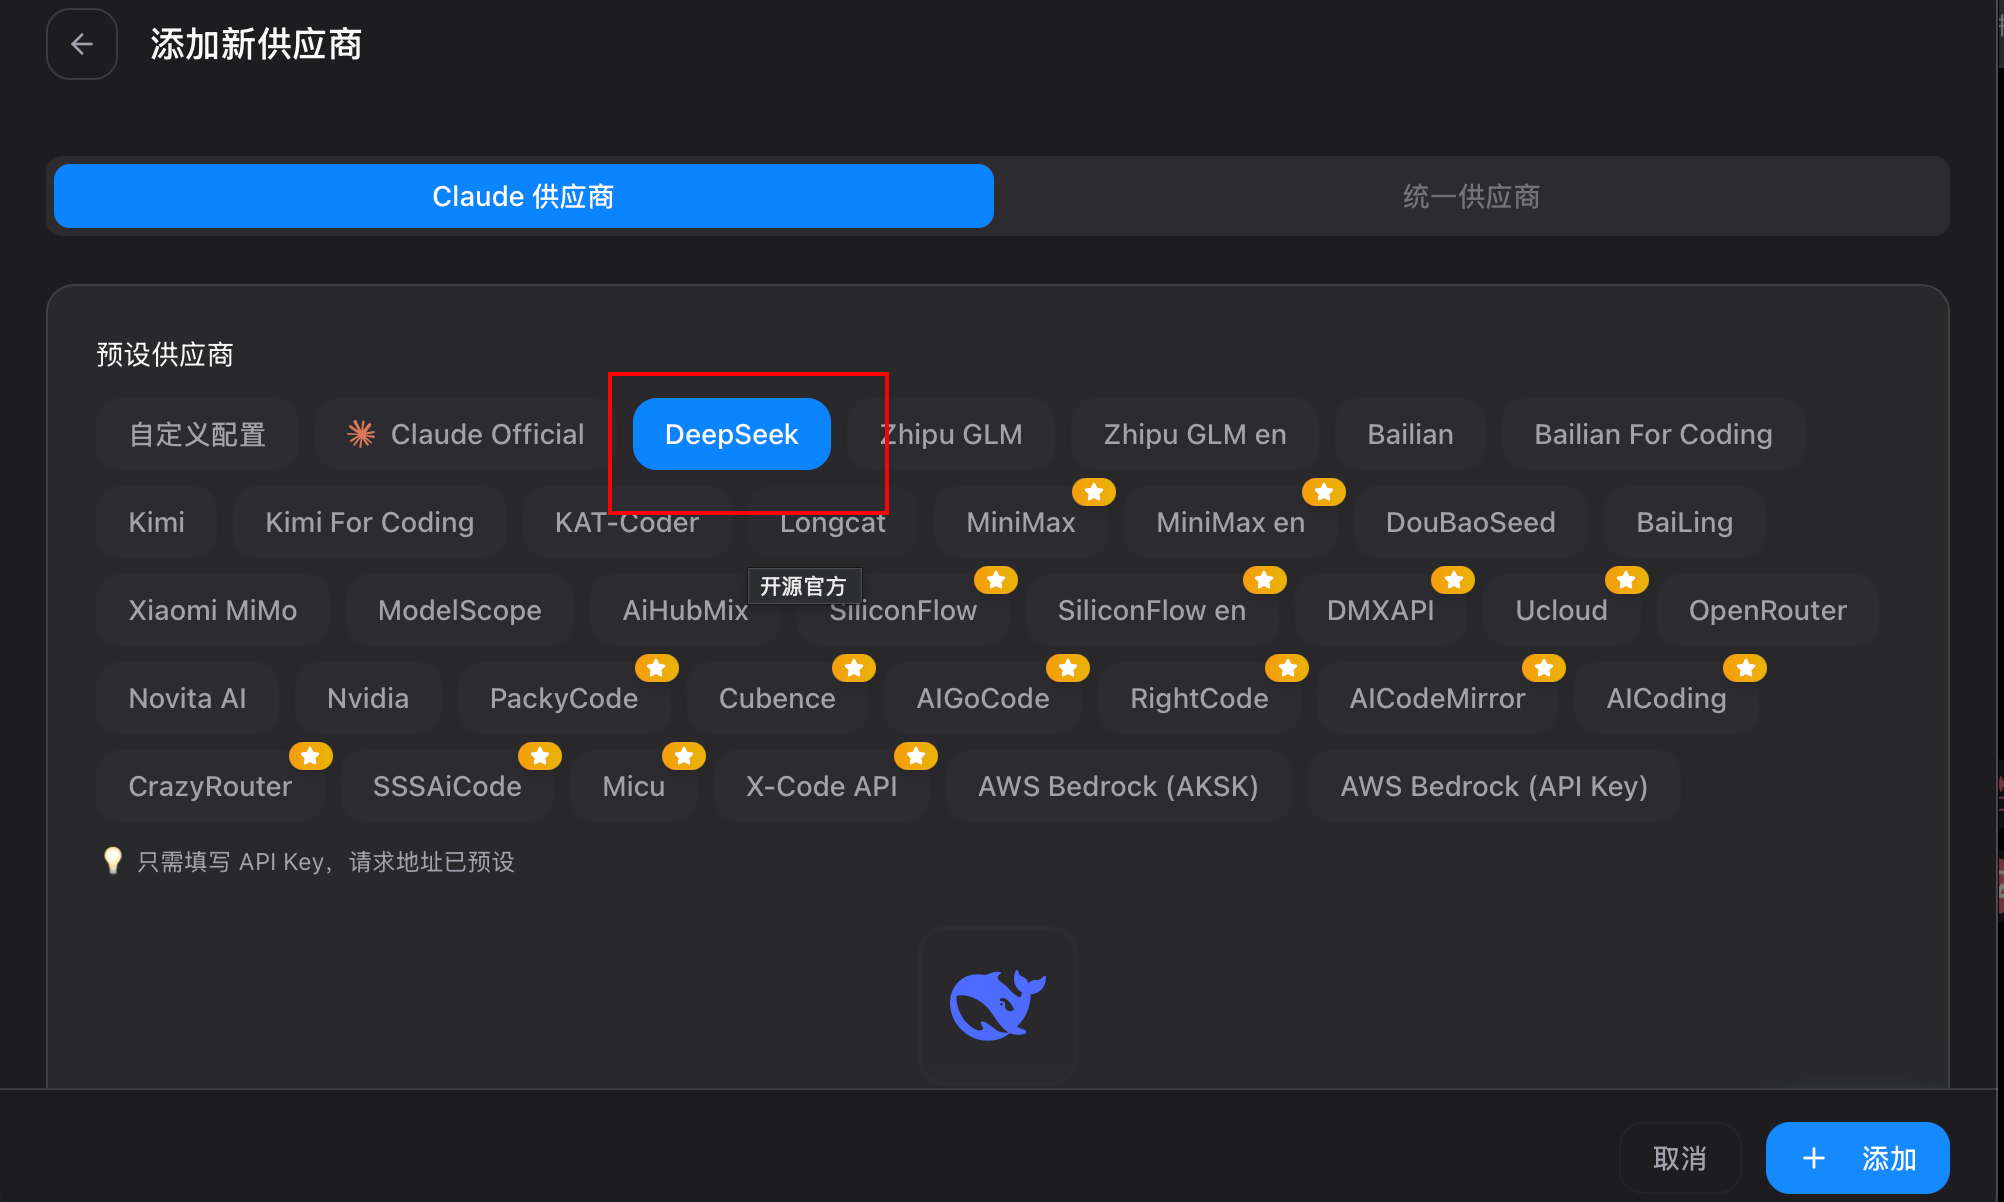Select the Kimi For Coding preset
Viewport: 2004px width, 1202px height.
[369, 522]
